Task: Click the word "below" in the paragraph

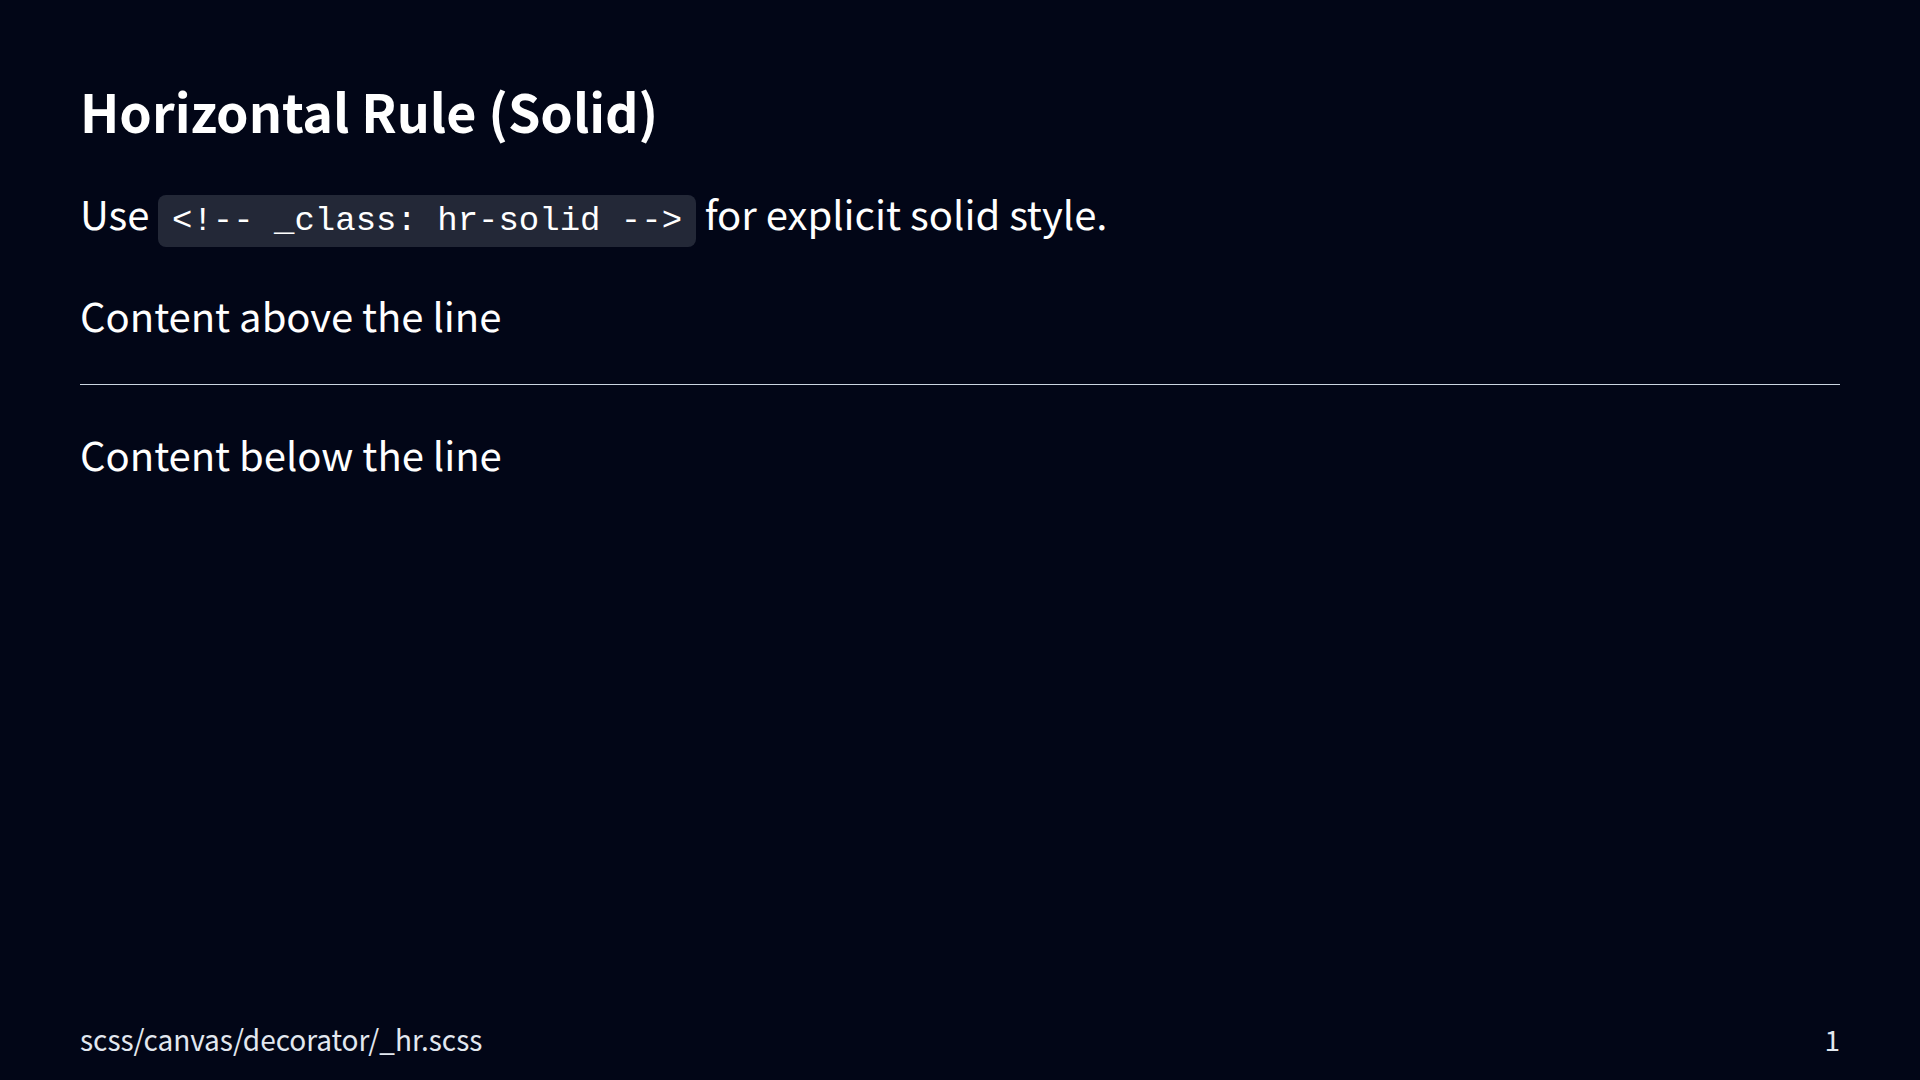Action: (296, 458)
